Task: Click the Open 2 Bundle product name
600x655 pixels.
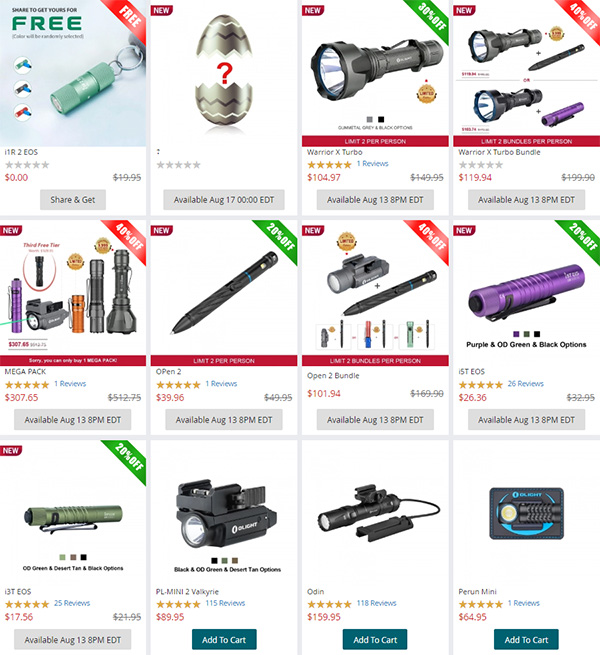Action: [x=333, y=376]
